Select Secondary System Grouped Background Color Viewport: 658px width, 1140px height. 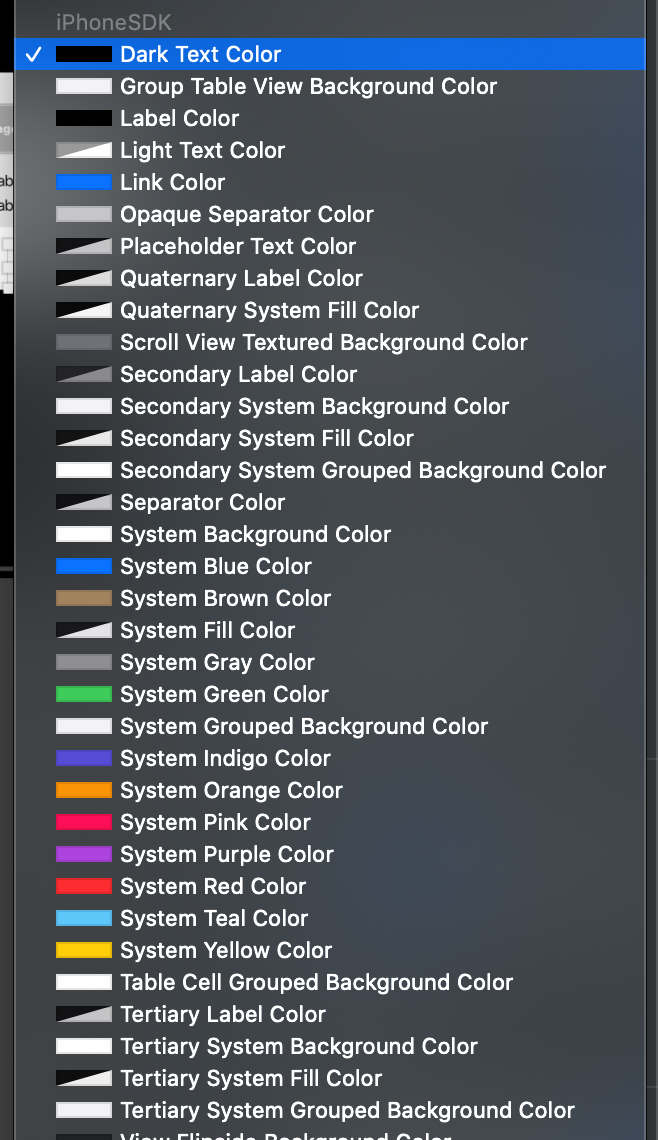pos(329,470)
